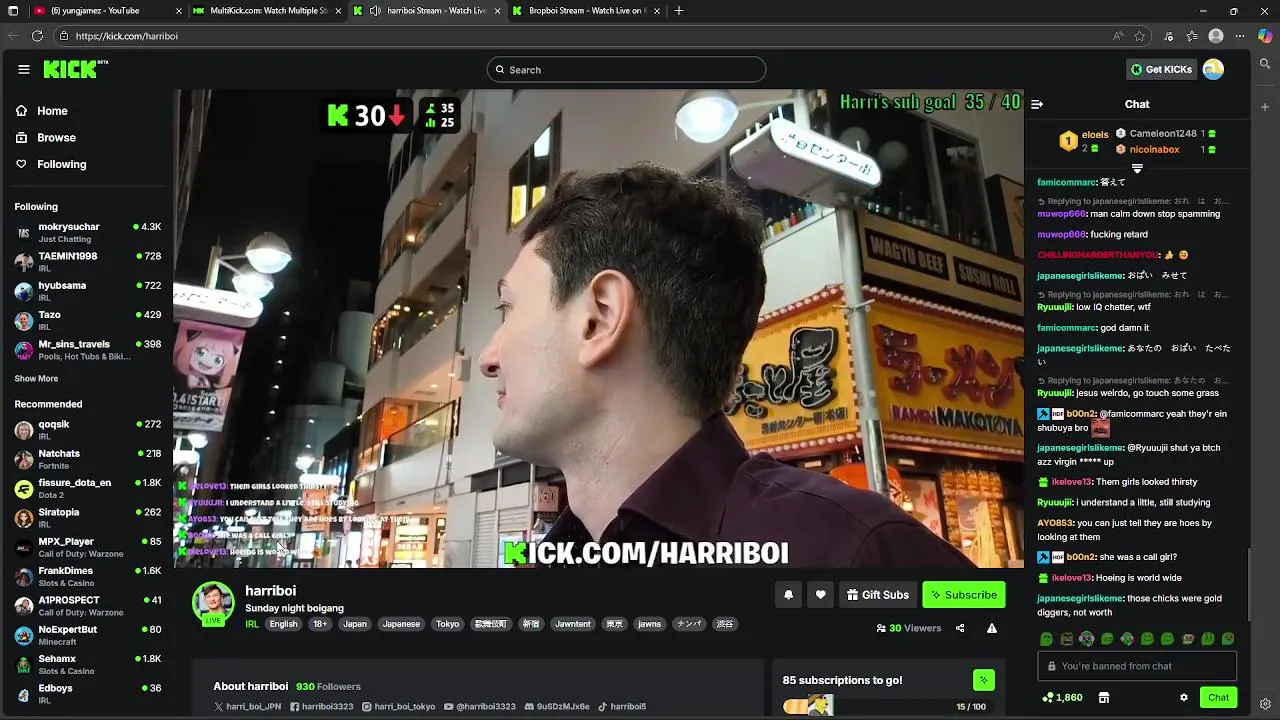Open the hamburger sidebar menu

[x=24, y=69]
